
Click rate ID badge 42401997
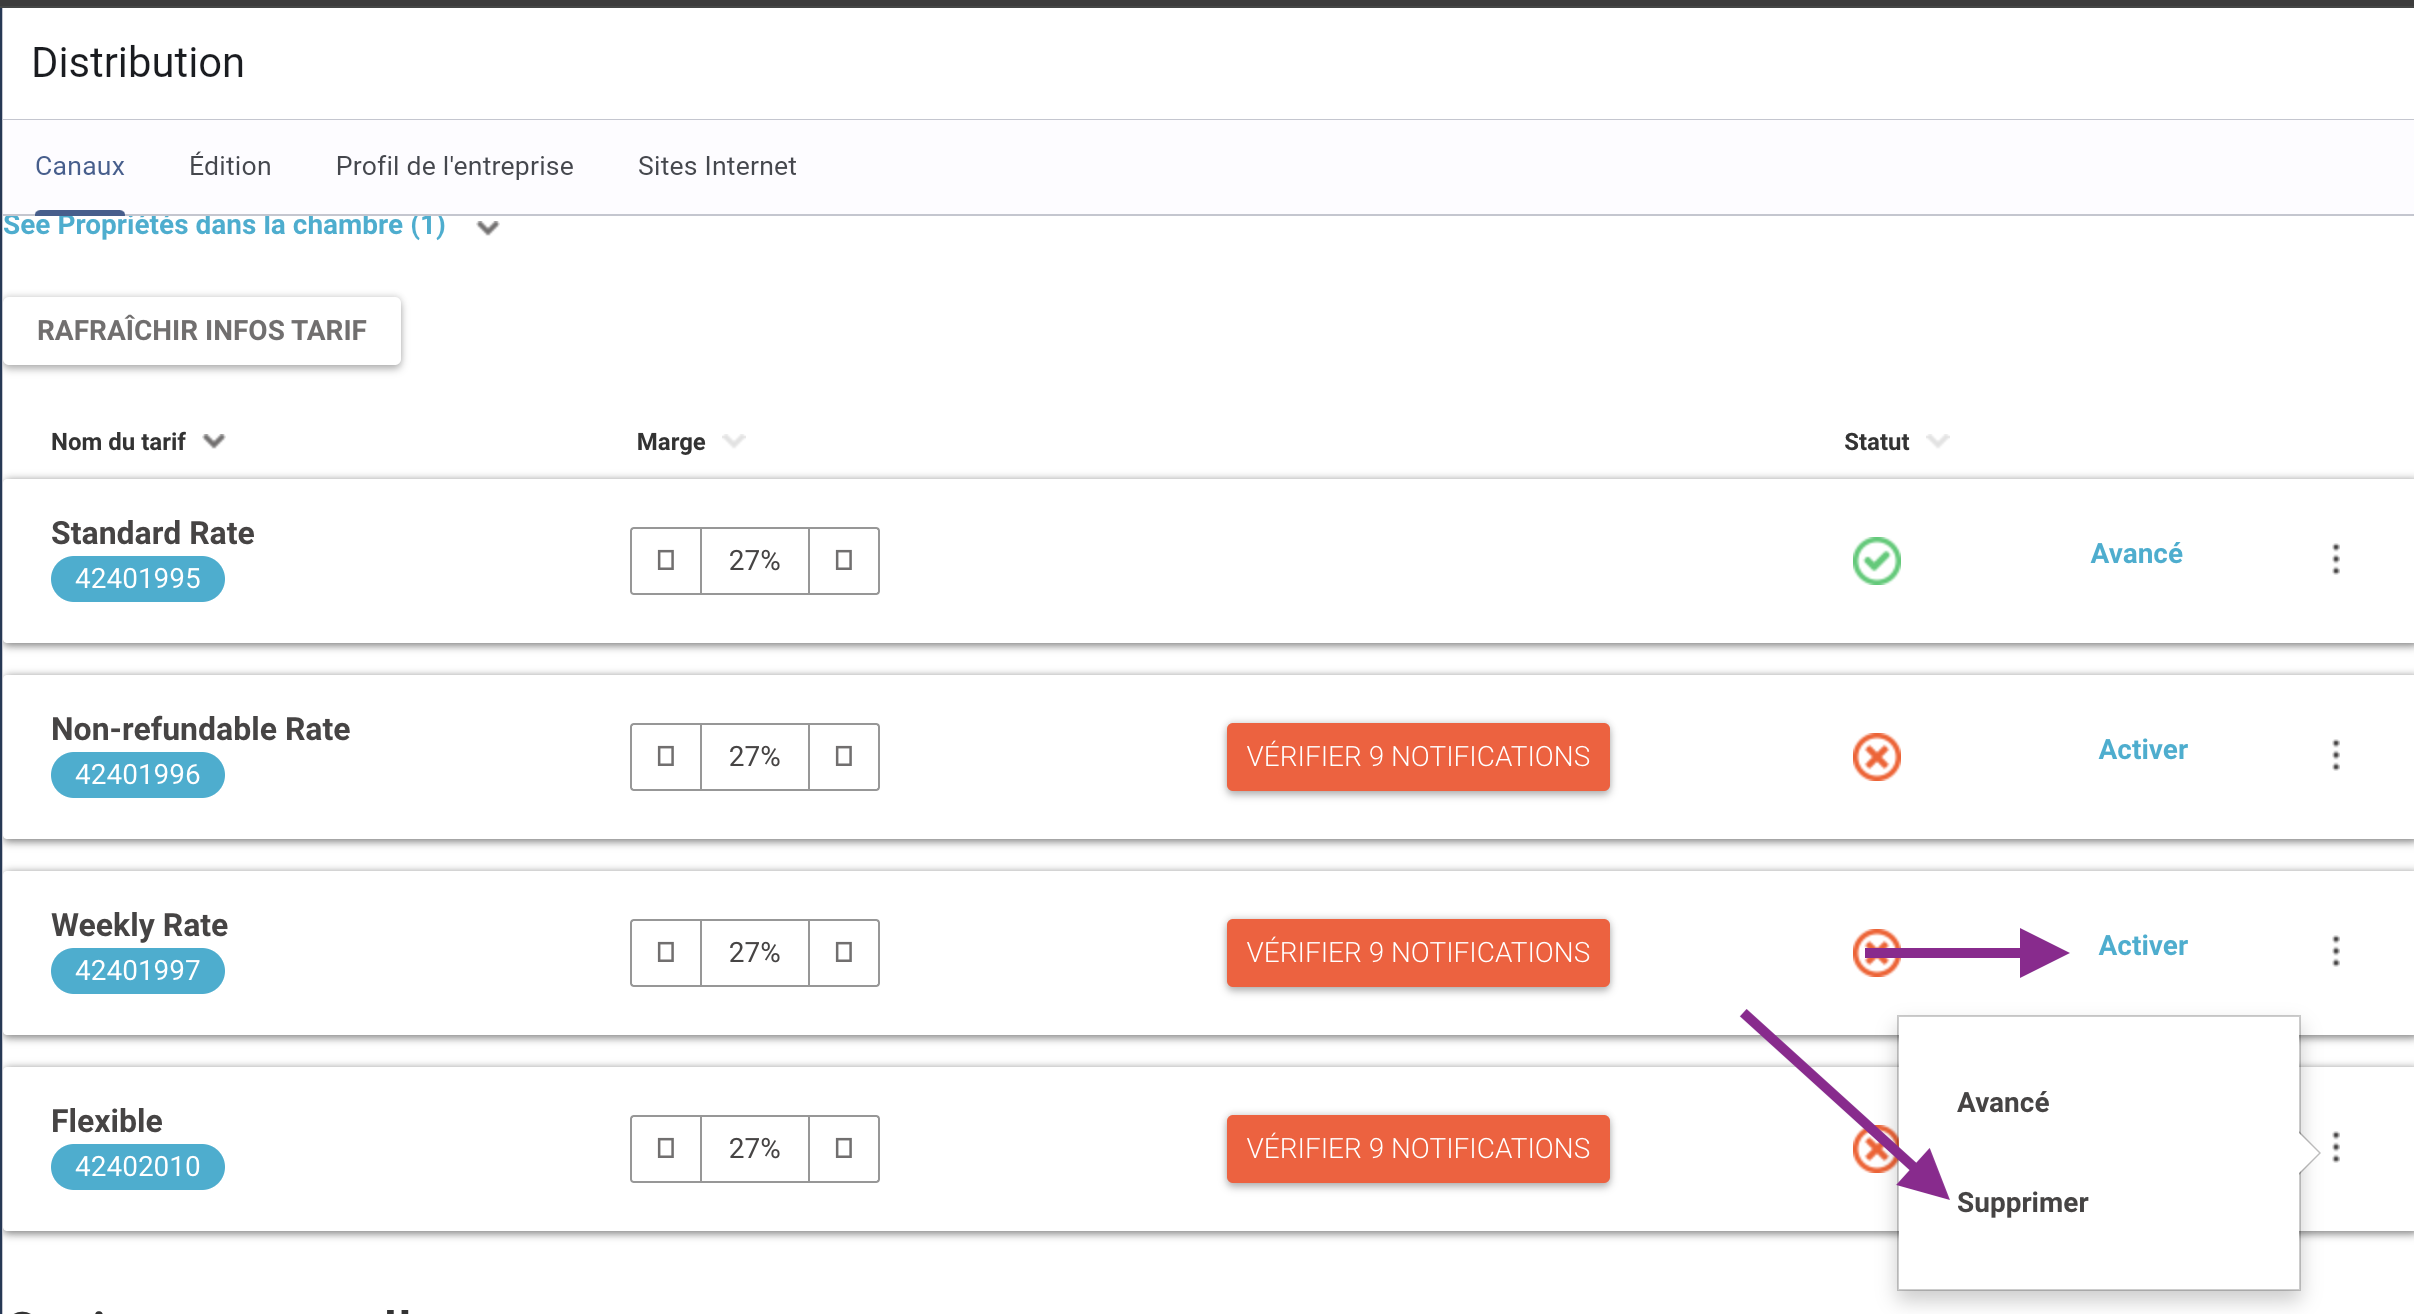tap(138, 971)
